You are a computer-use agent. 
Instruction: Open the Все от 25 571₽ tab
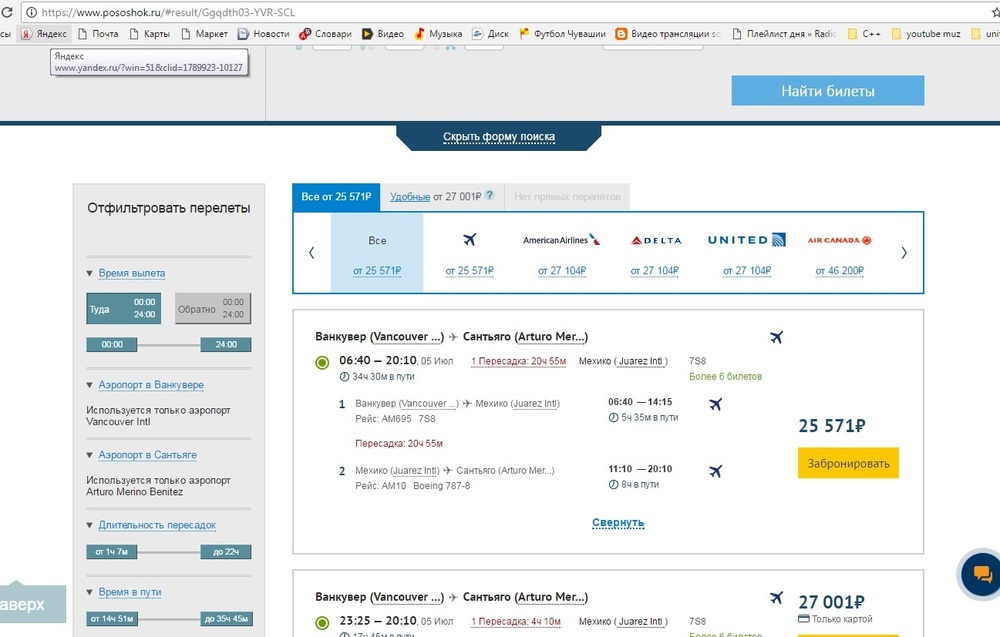point(336,196)
